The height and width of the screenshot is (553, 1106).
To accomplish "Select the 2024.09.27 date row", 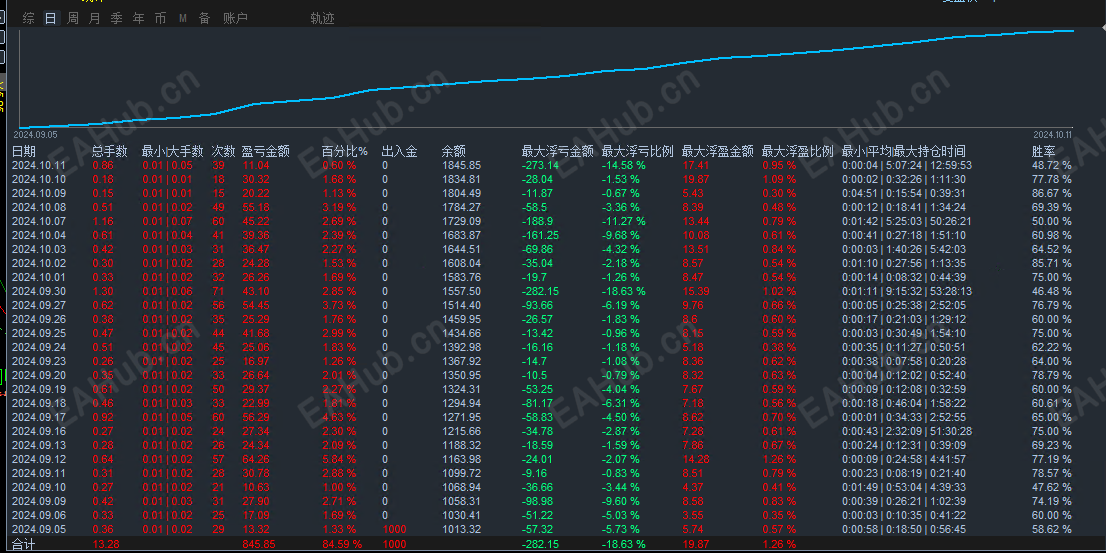I will 40,305.
